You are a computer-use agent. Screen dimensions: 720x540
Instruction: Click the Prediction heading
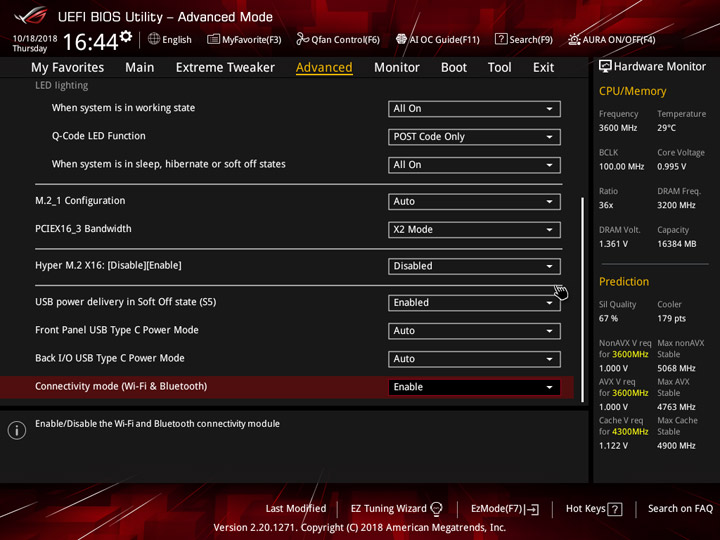(x=624, y=281)
